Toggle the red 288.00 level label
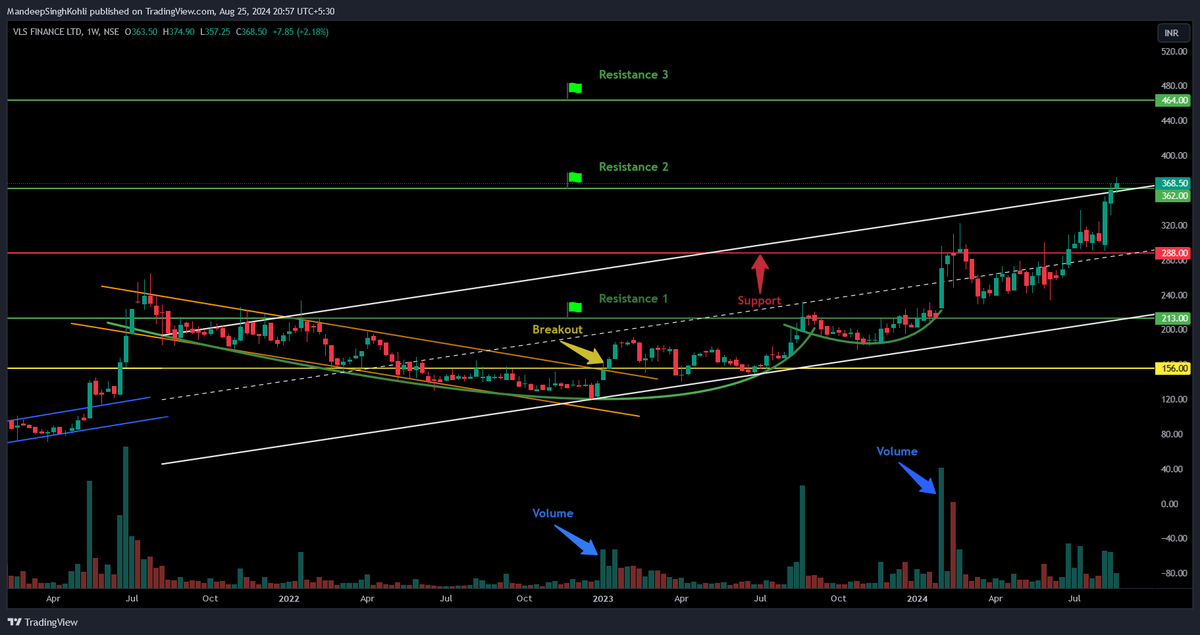The image size is (1200, 635). point(1171,254)
